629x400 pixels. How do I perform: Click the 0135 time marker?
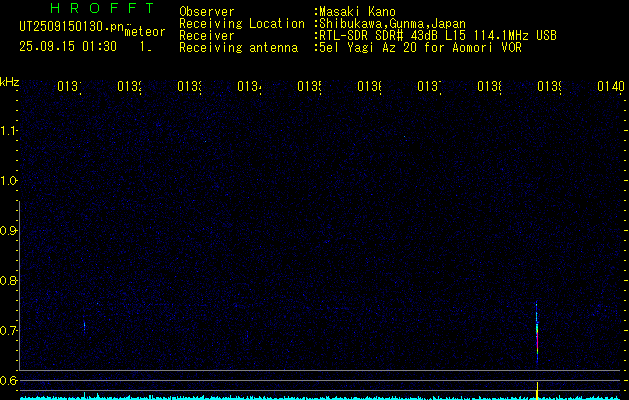309,86
